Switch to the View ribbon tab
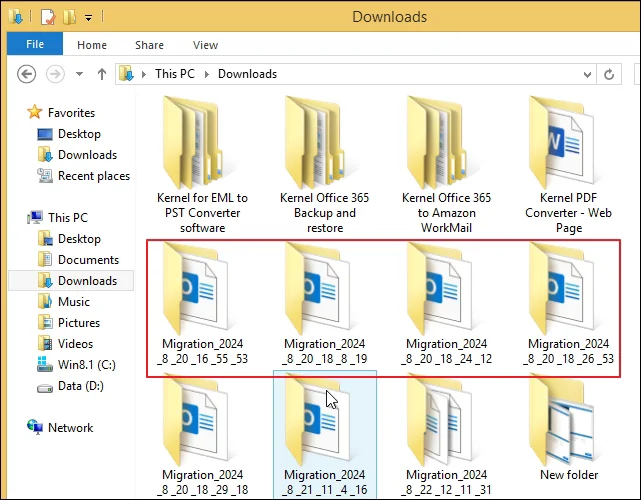This screenshot has width=641, height=500. (205, 45)
